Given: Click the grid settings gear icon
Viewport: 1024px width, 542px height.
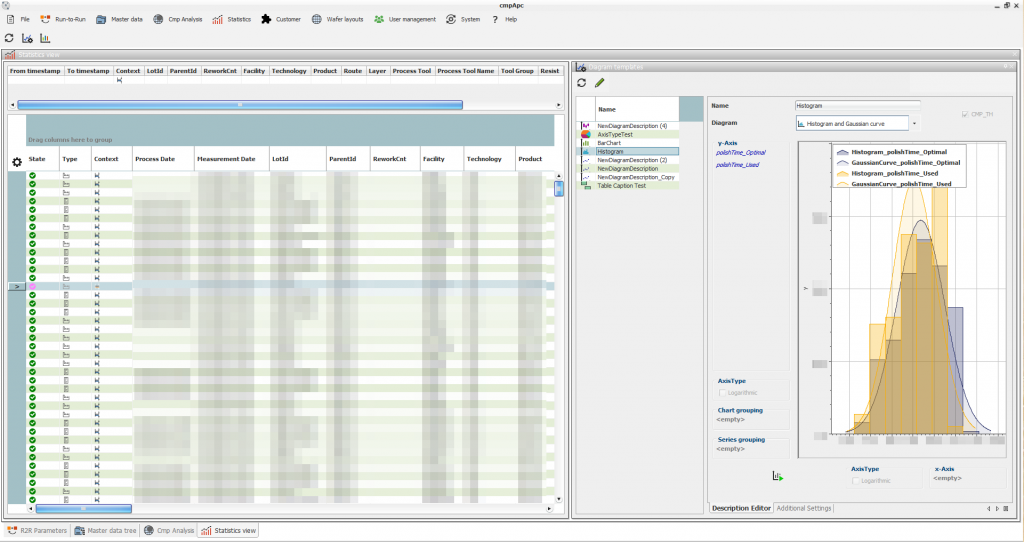Looking at the screenshot, I should point(17,161).
